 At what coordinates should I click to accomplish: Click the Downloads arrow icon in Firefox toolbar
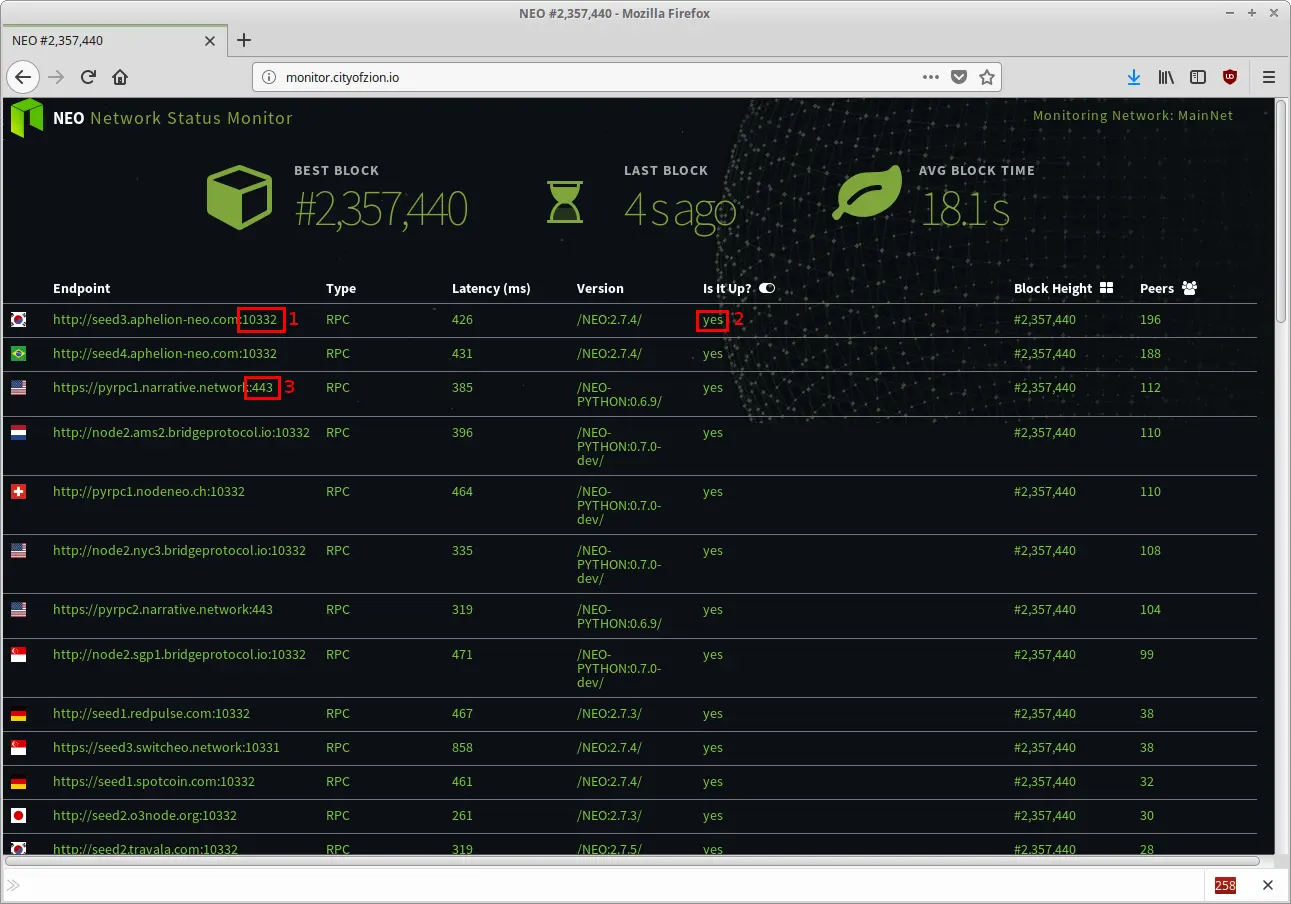pos(1133,76)
